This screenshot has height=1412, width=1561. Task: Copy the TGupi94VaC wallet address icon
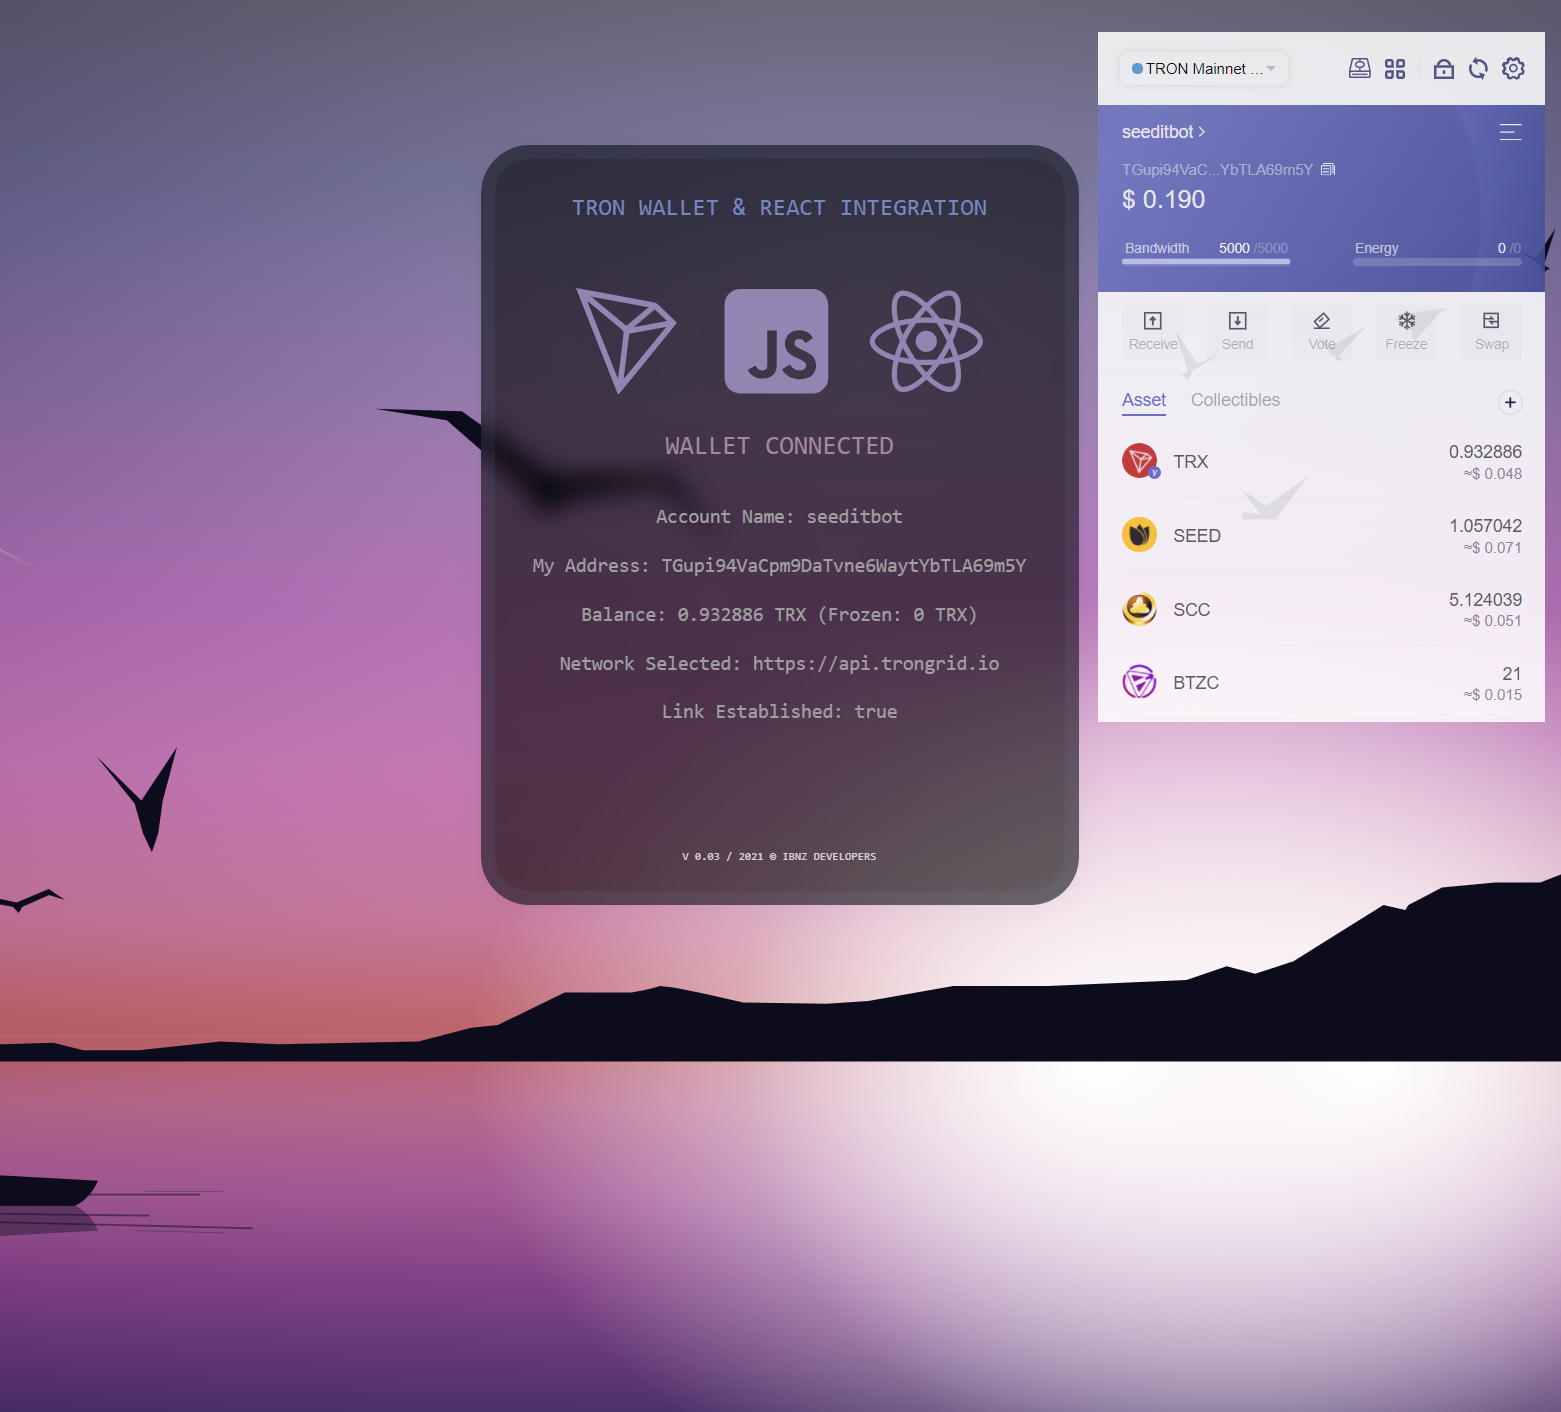[x=1328, y=169]
